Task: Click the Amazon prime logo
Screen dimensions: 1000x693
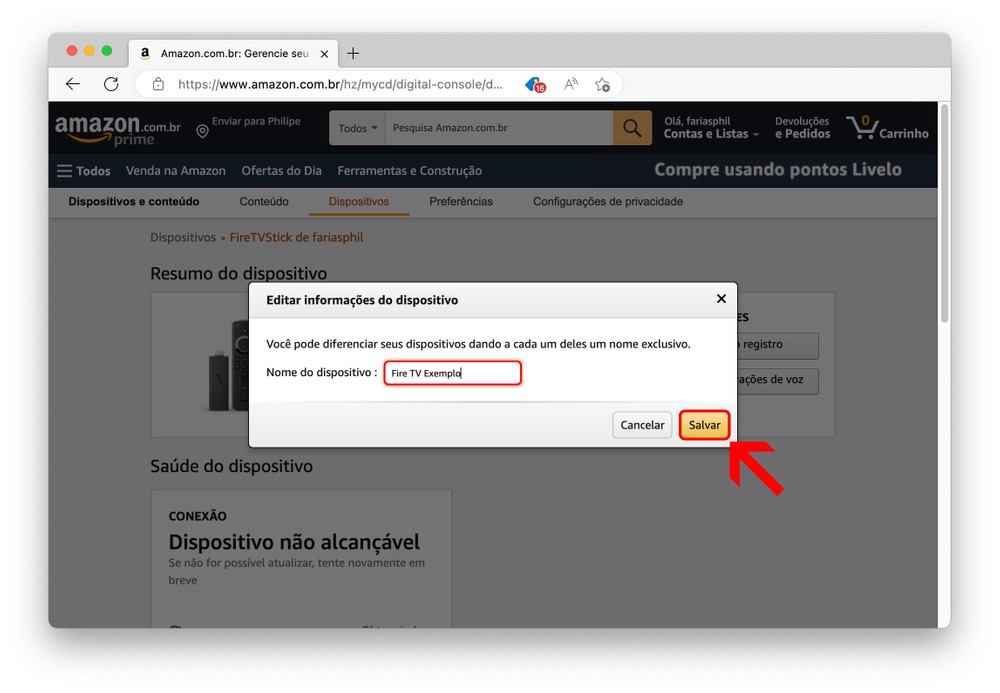Action: [x=118, y=129]
